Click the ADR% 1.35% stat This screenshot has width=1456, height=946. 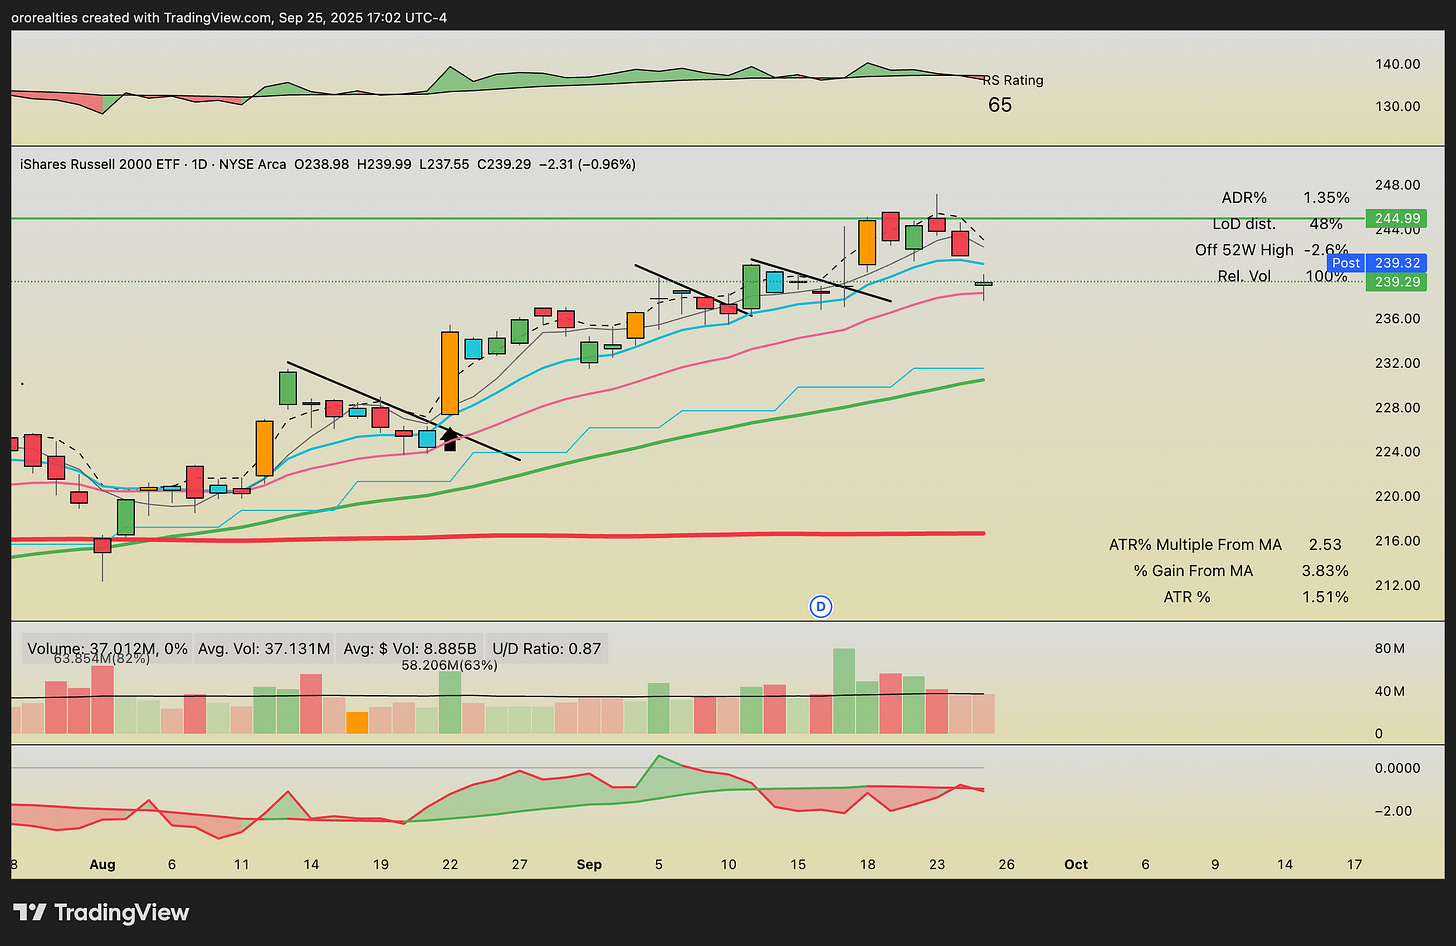click(1285, 198)
